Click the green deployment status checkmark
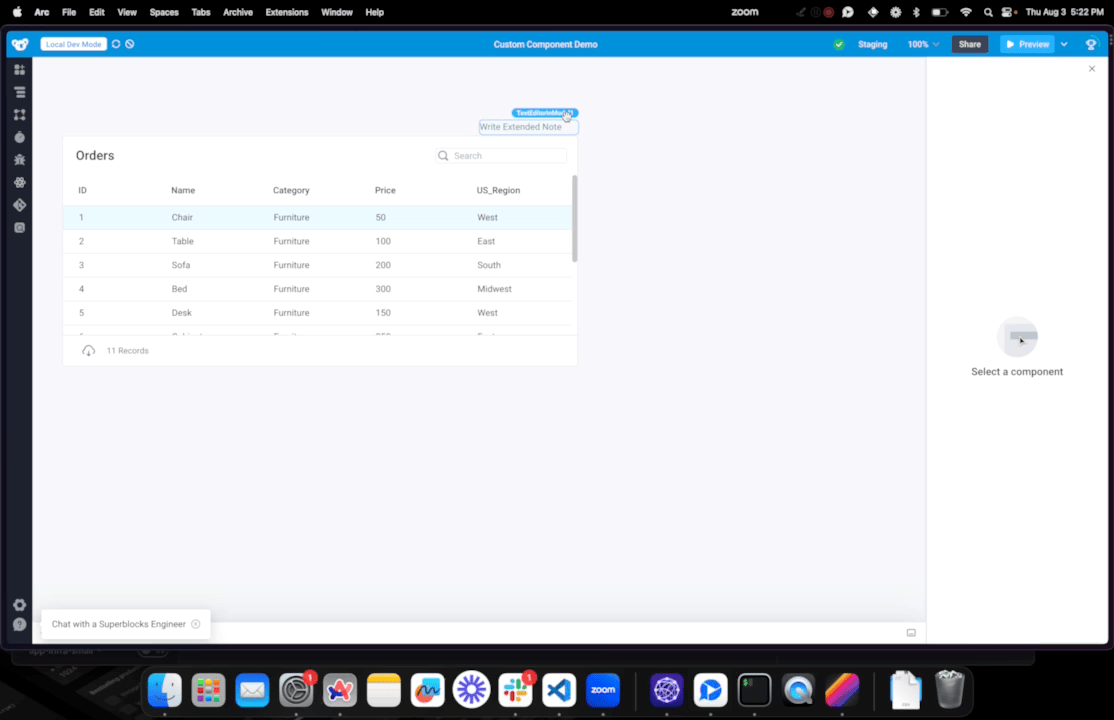Screen dimensions: 1114x720 tap(839, 44)
